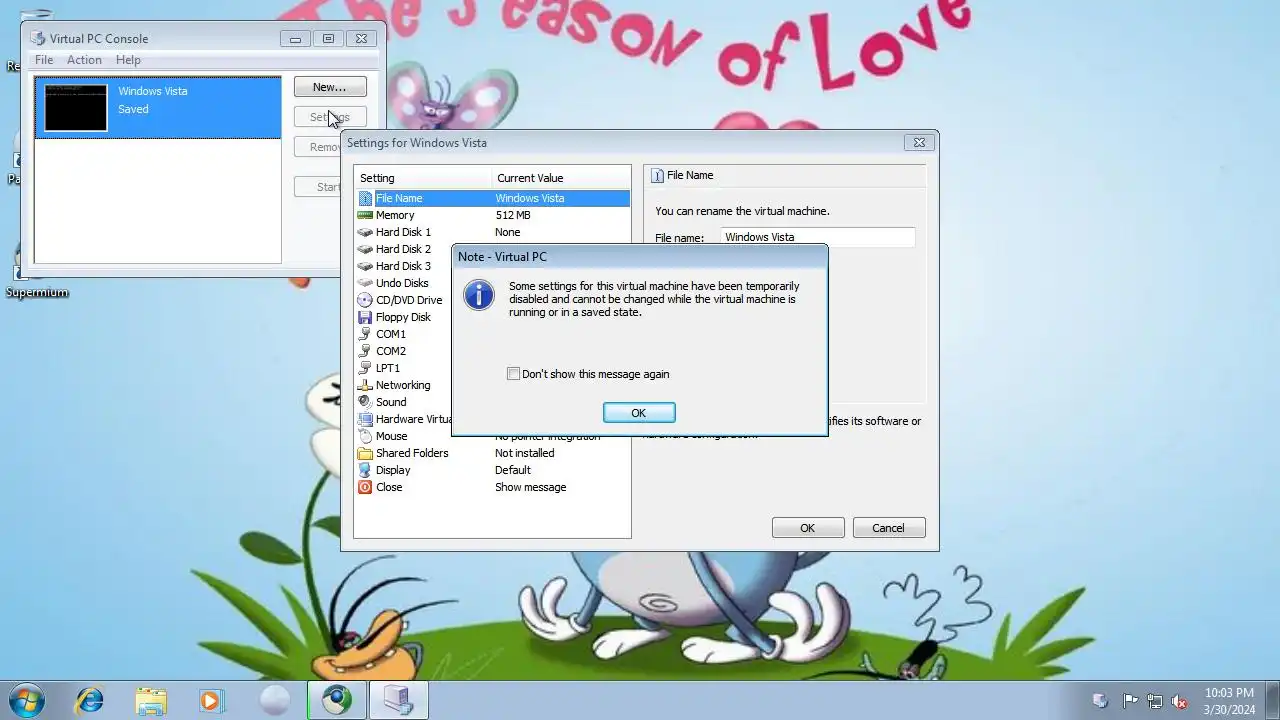Click the CD/DVD Drive disc icon
This screenshot has height=720, width=1280.
pyautogui.click(x=365, y=300)
